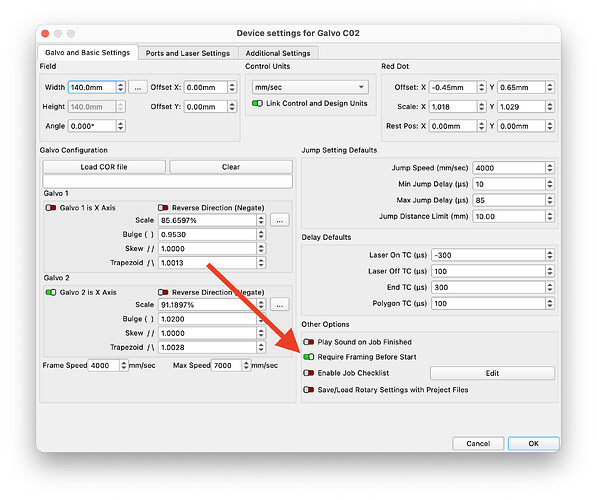Adjust Galvo 1 Bulge stepper
The height and width of the screenshot is (500, 597).
pos(261,235)
